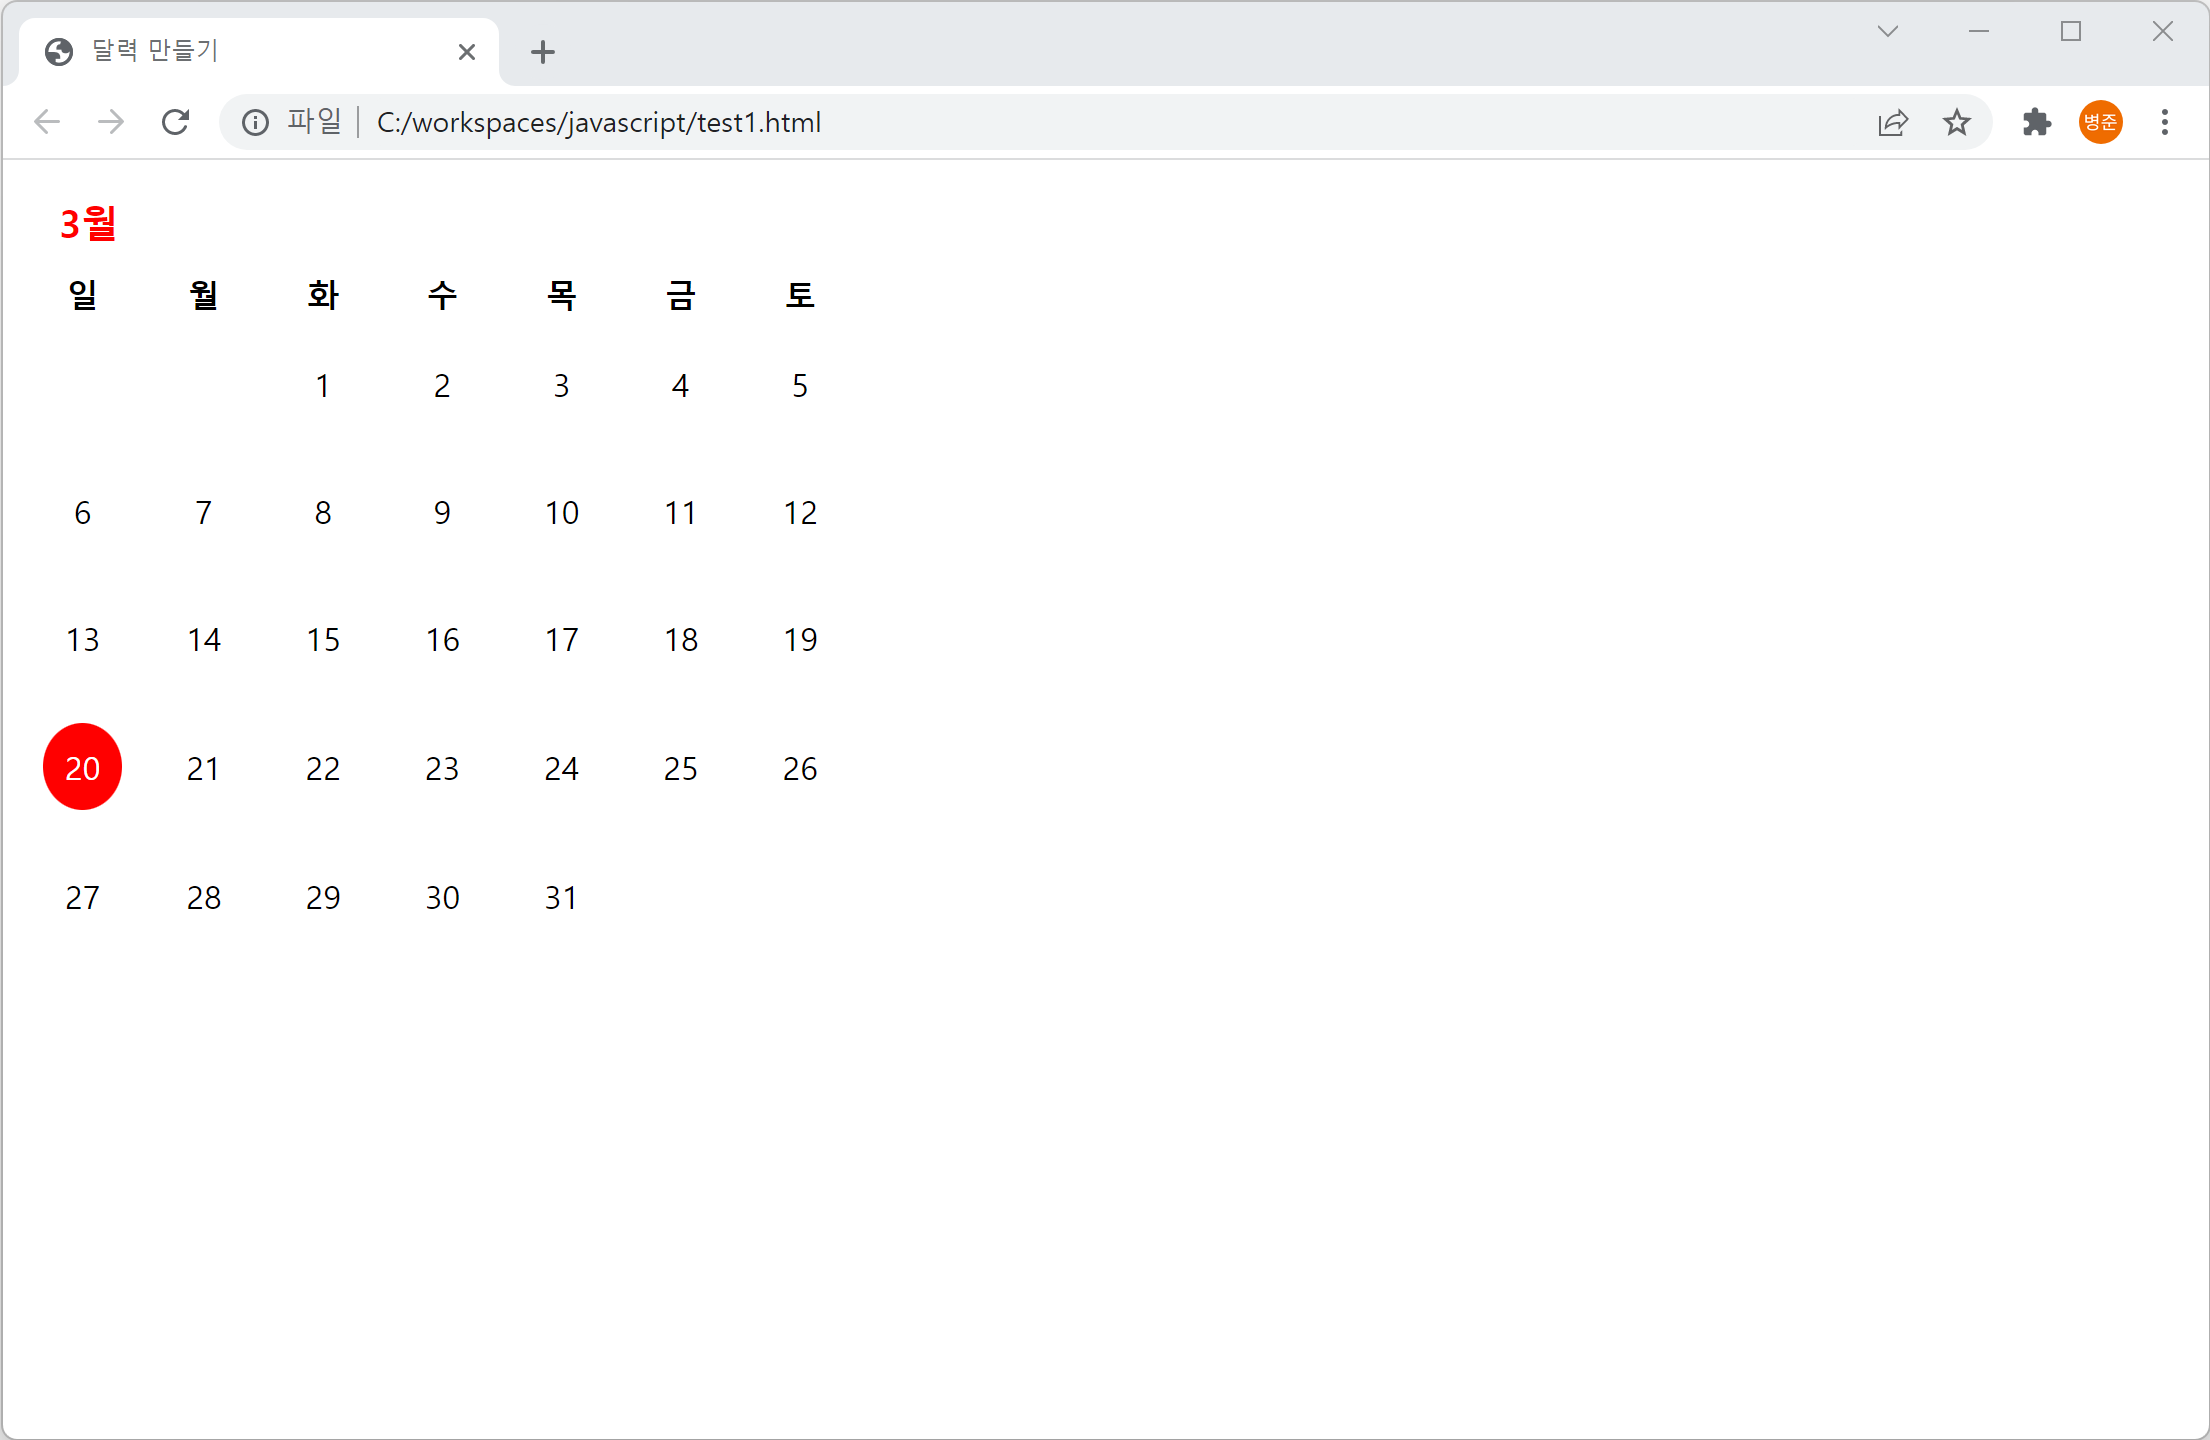
Task: Click the red 3월 month heading
Action: (x=88, y=223)
